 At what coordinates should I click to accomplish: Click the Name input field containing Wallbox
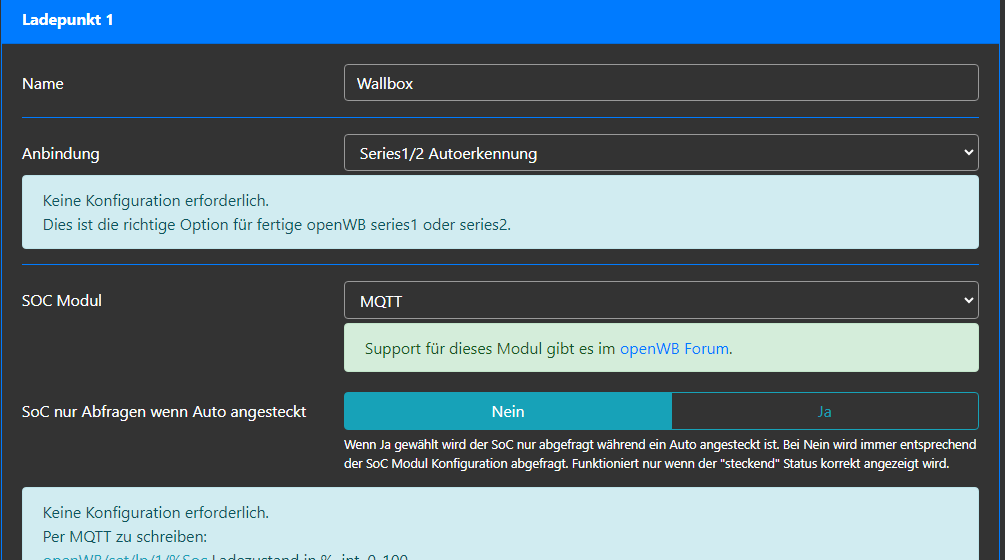pyautogui.click(x=660, y=83)
